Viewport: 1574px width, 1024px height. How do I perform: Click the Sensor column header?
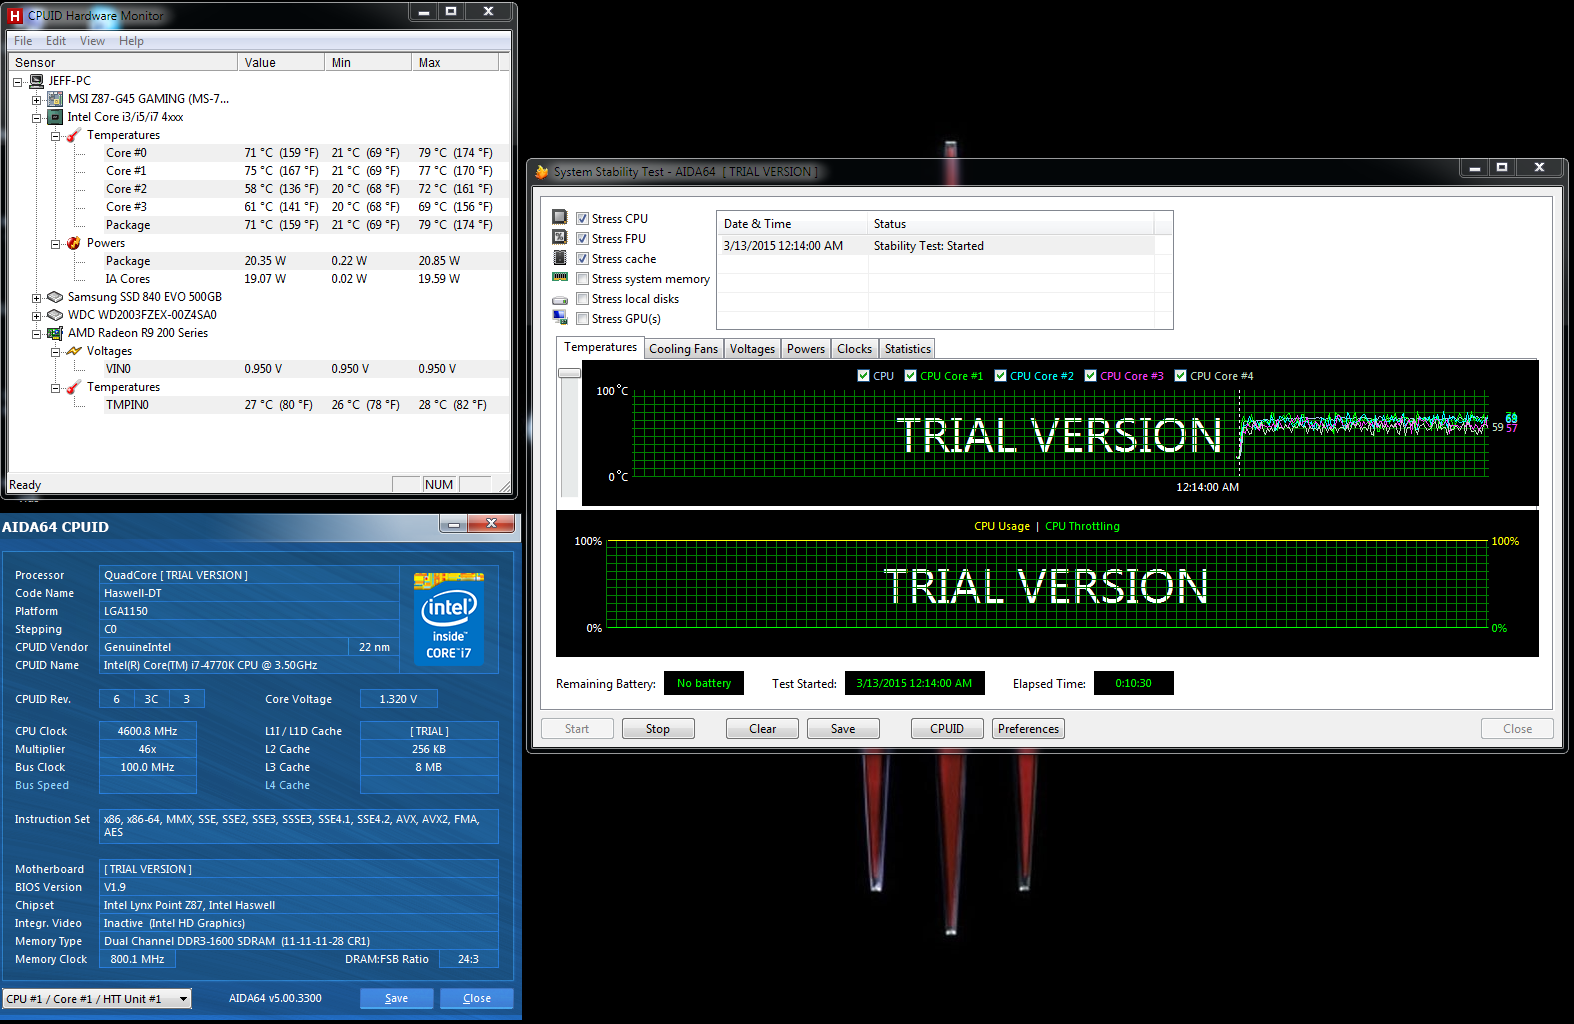tap(123, 62)
